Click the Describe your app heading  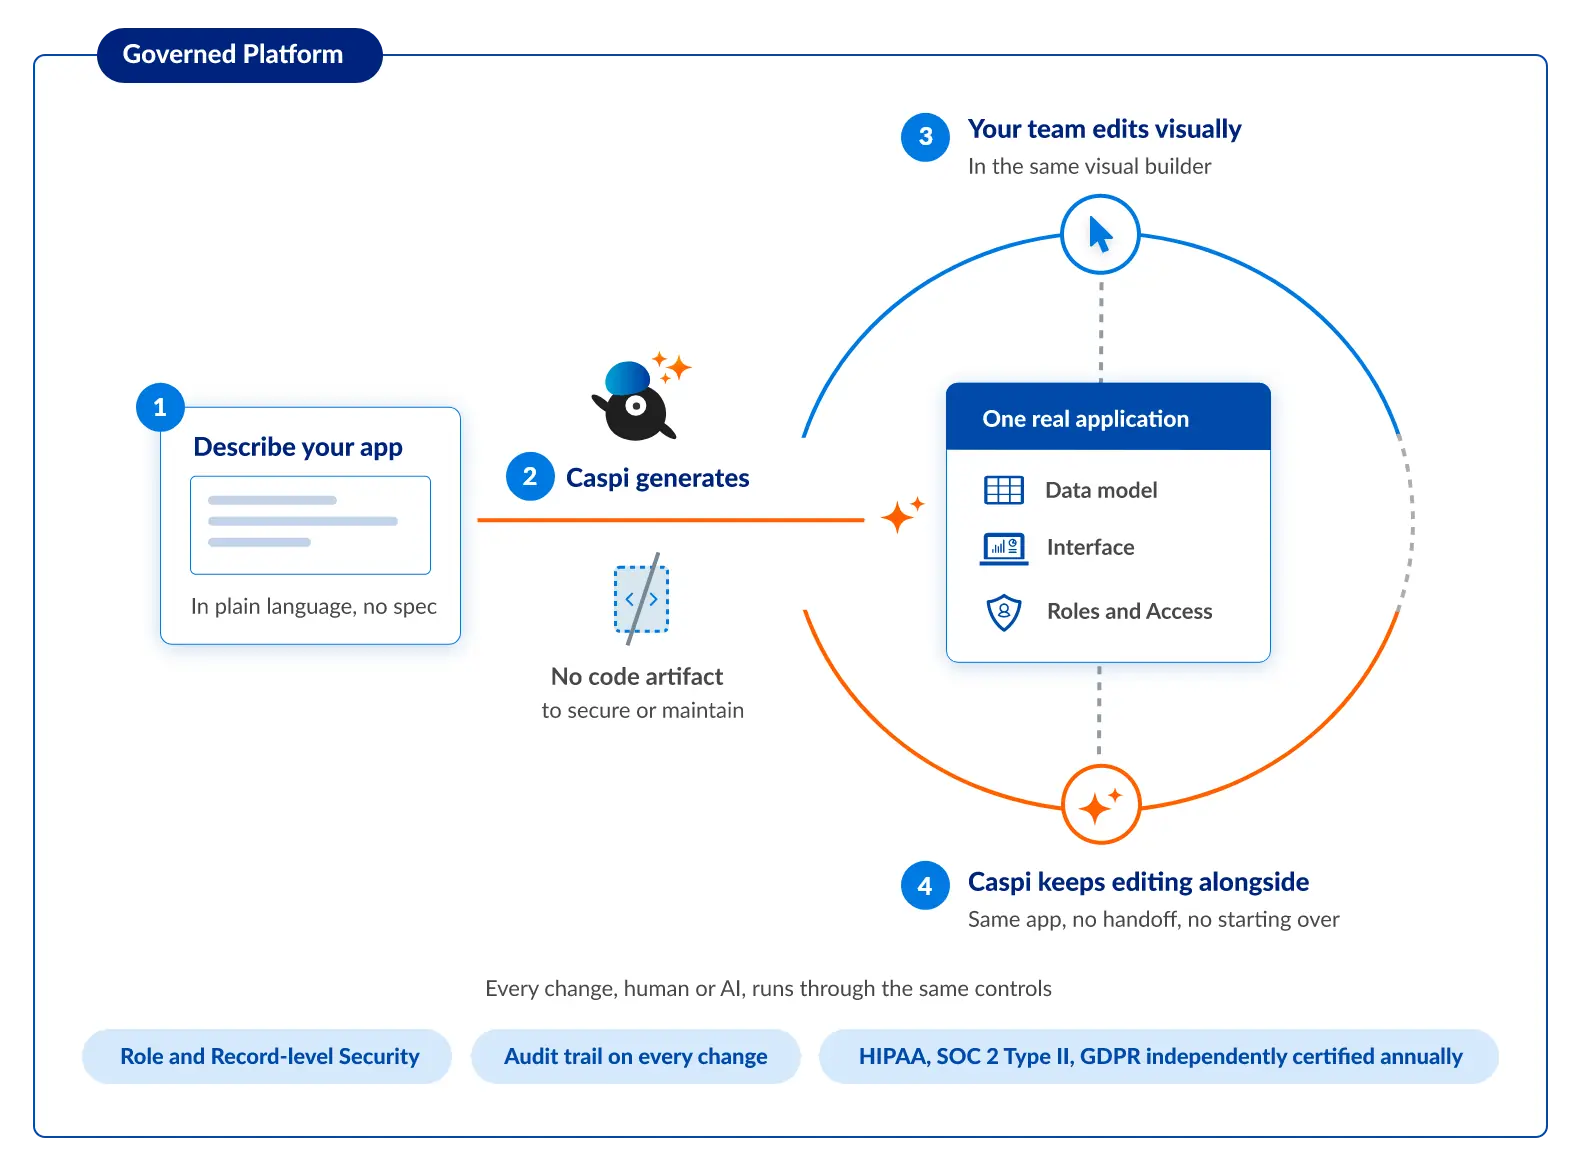[x=298, y=447]
